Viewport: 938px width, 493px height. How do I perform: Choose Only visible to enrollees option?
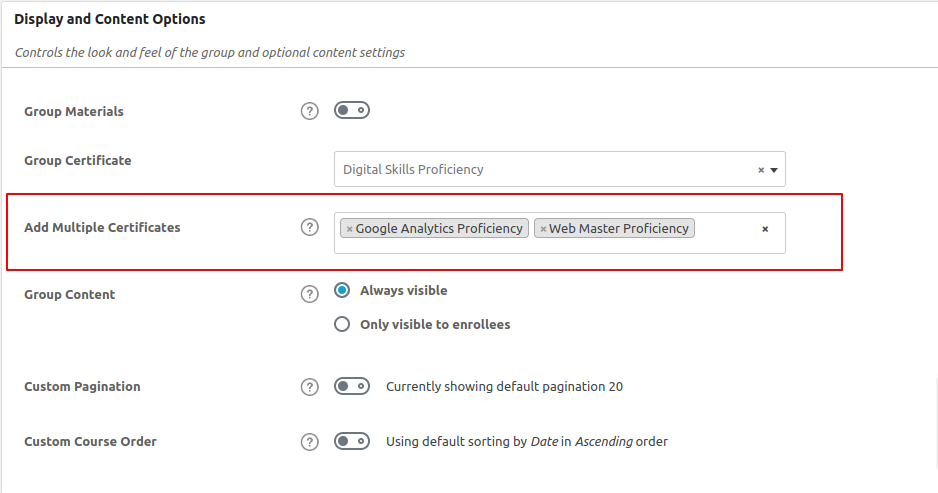point(342,324)
